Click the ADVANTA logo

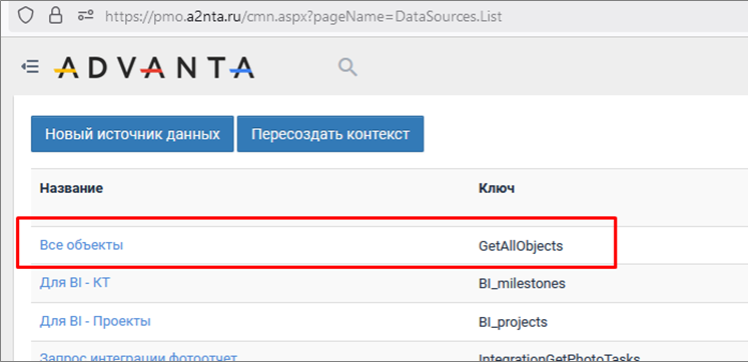coord(154,67)
